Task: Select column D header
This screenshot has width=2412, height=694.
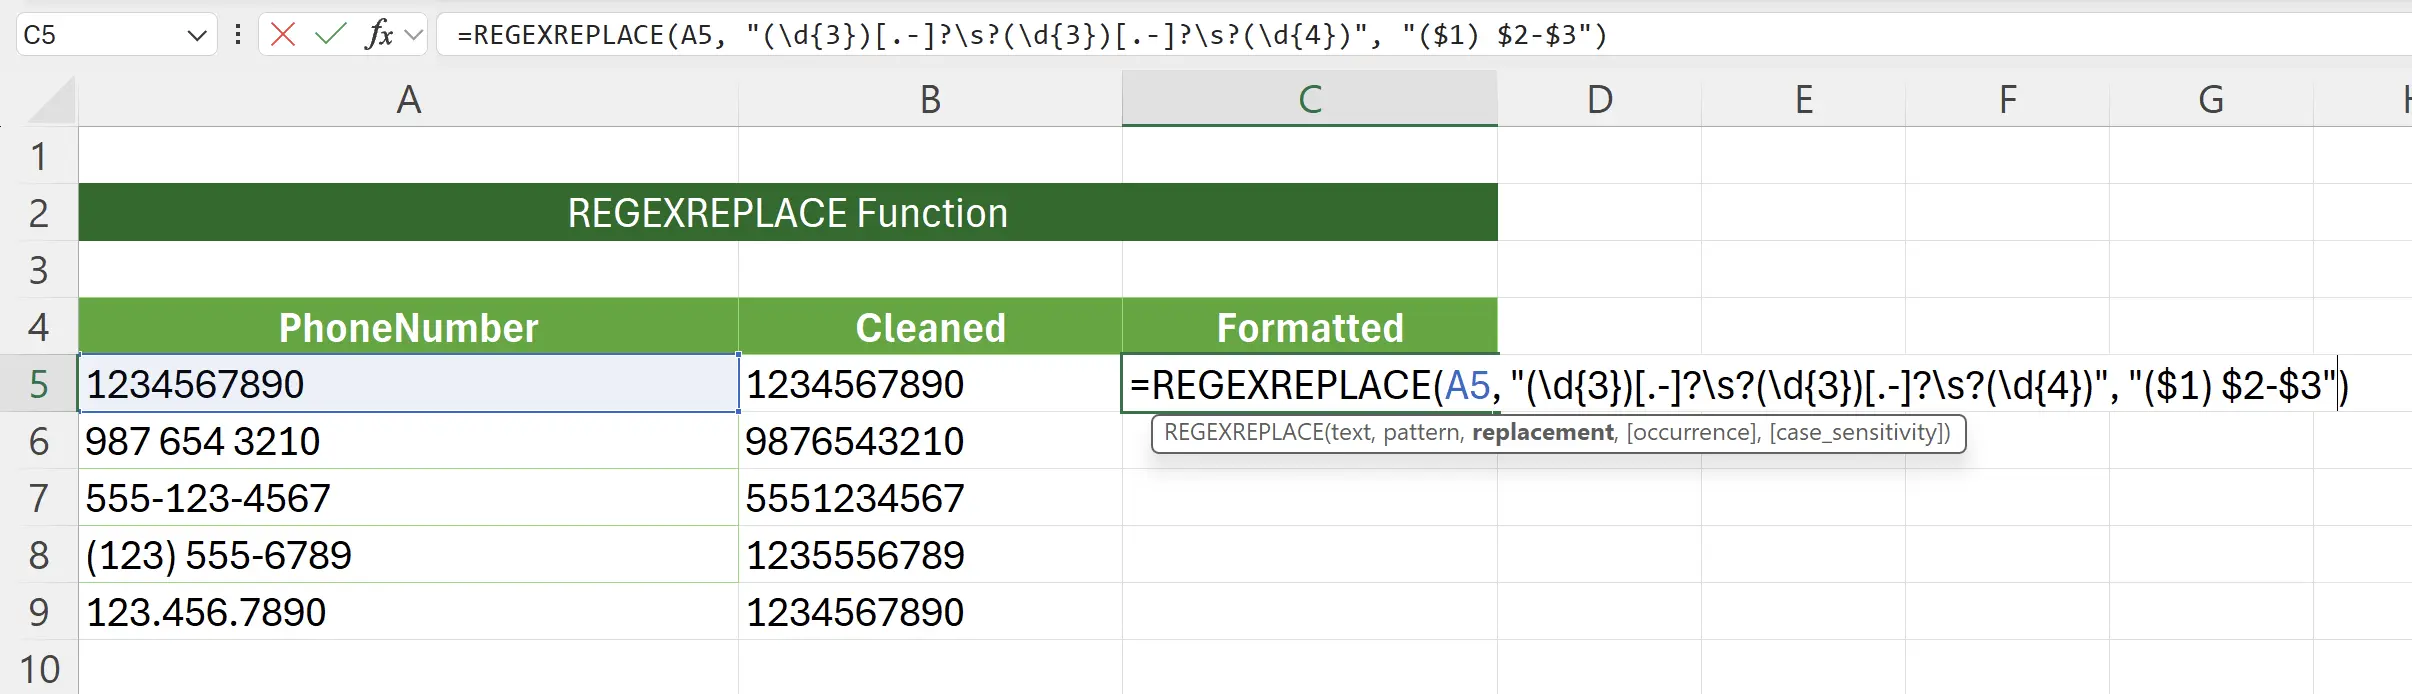Action: point(1599,100)
